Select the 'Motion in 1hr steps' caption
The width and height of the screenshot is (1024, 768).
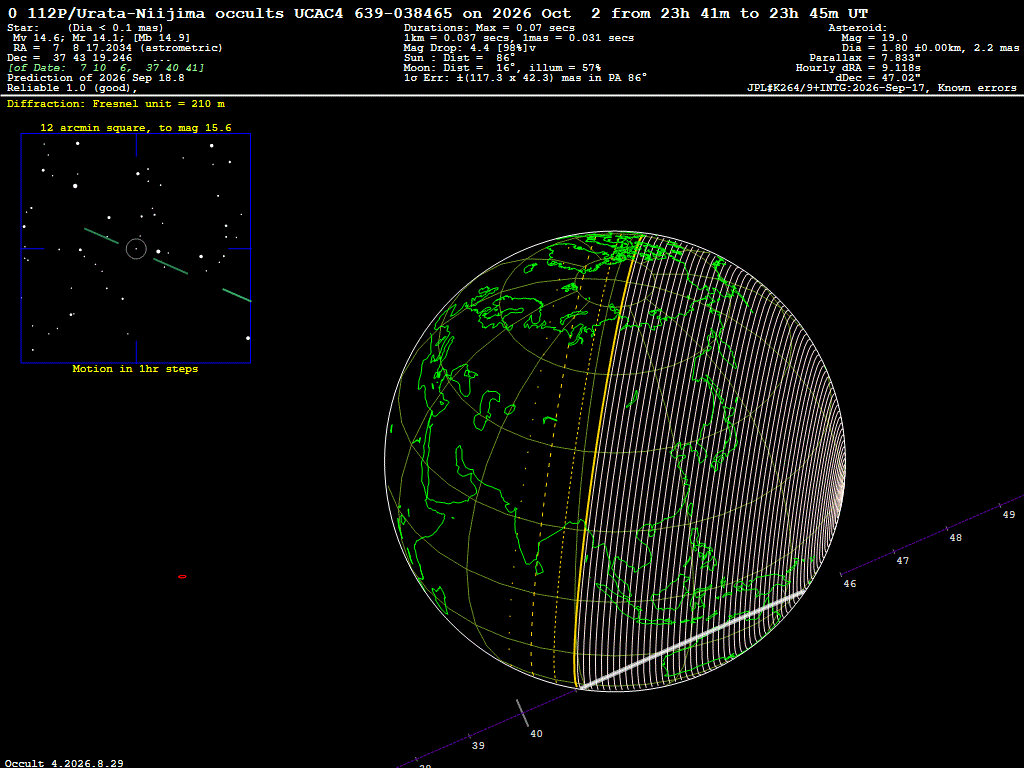click(x=135, y=369)
